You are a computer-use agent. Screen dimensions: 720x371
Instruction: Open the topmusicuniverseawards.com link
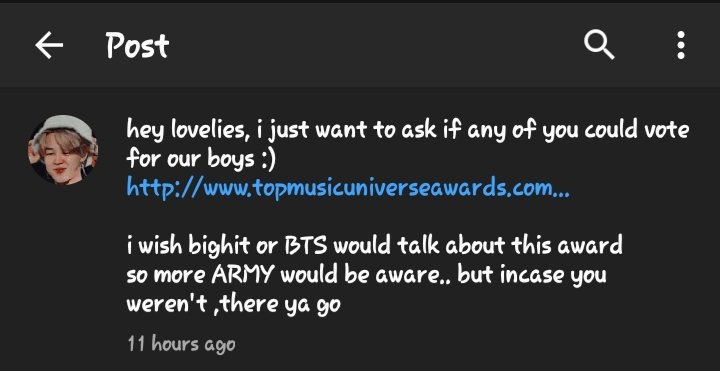348,187
